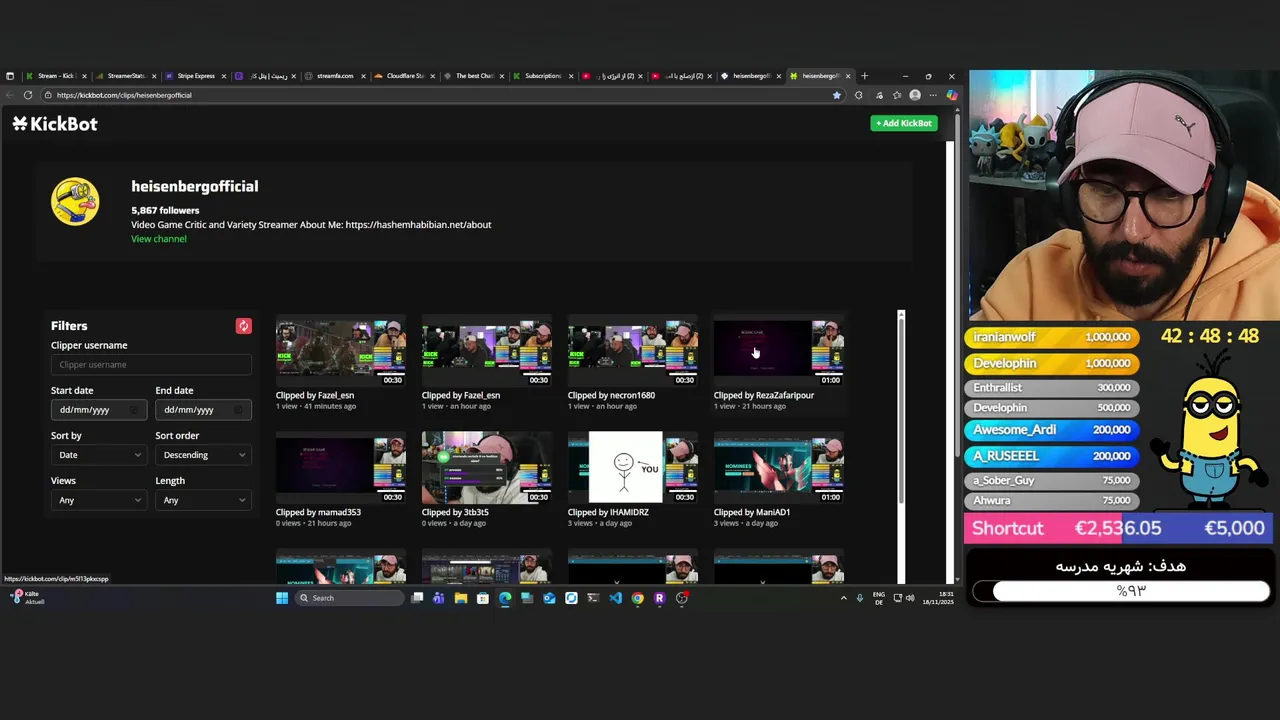The image size is (1280, 720).
Task: Switch to the StreamerStats tab
Action: point(126,76)
